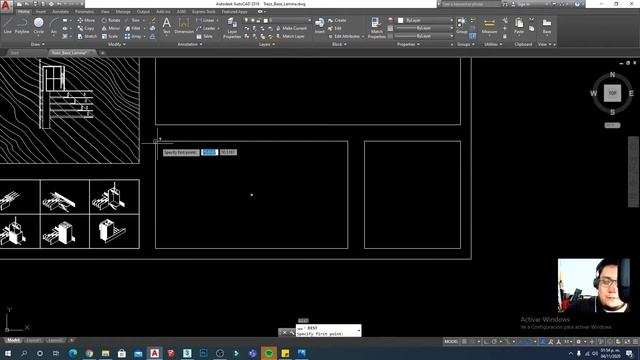Switch to the Output ribbon tab

[x=143, y=12]
